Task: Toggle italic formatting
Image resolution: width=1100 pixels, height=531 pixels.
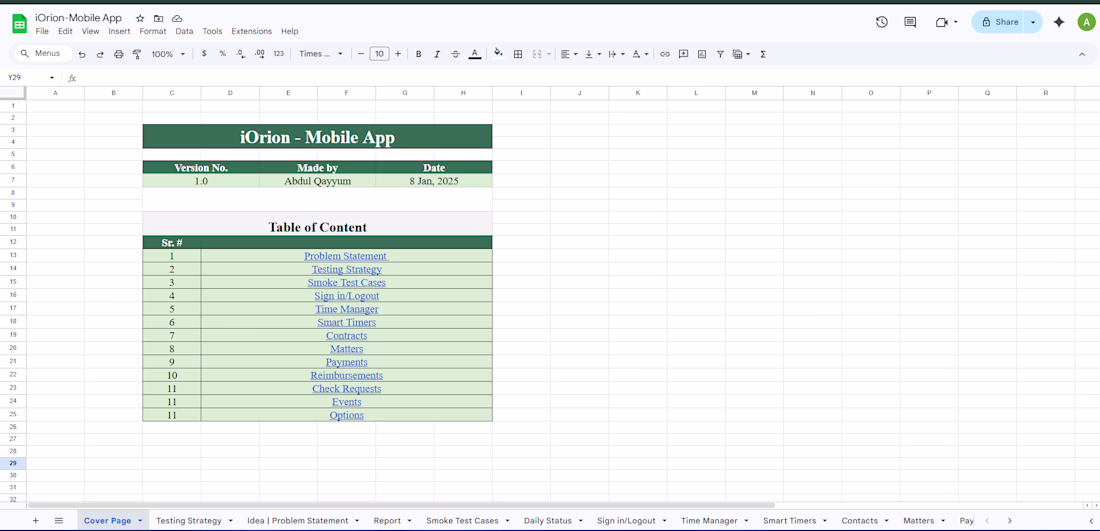Action: pyautogui.click(x=437, y=54)
